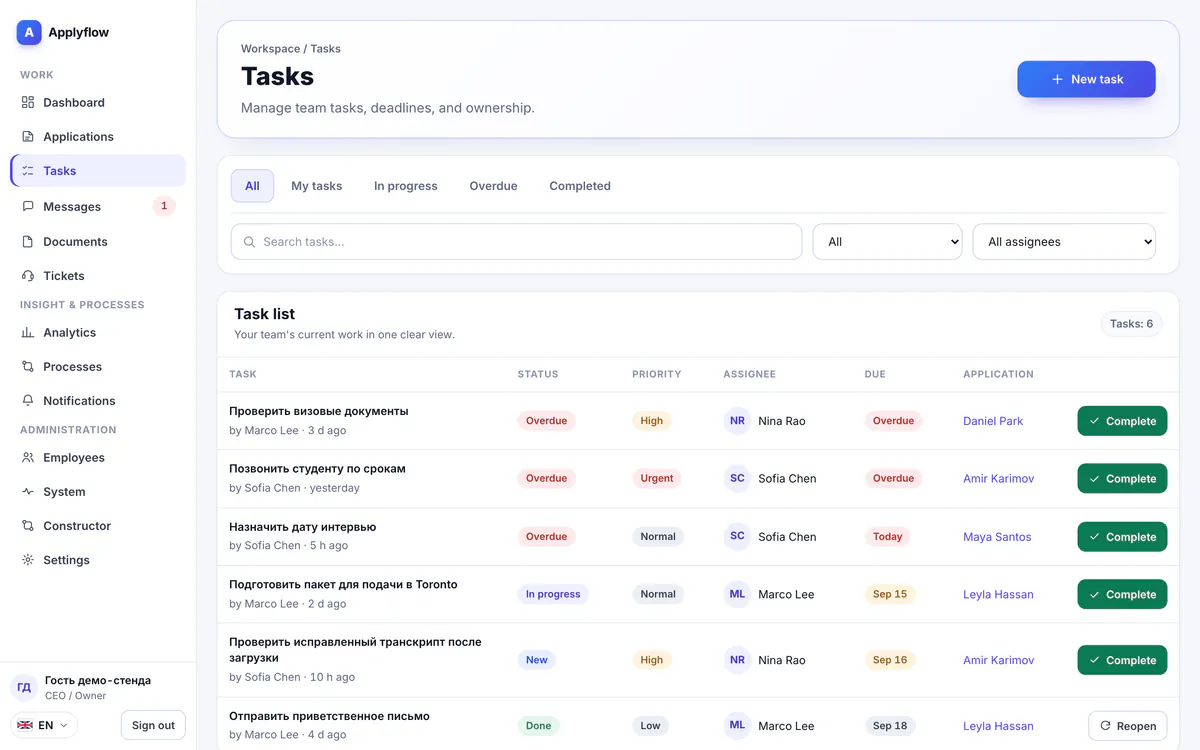The height and width of the screenshot is (750, 1200).
Task: Open Tickets in the sidebar menu
Action: (98, 275)
